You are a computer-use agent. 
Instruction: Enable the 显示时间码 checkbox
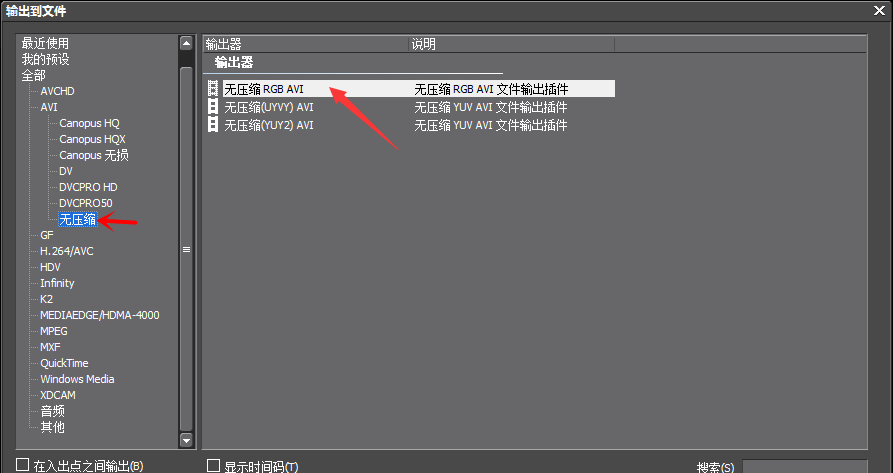coord(214,466)
